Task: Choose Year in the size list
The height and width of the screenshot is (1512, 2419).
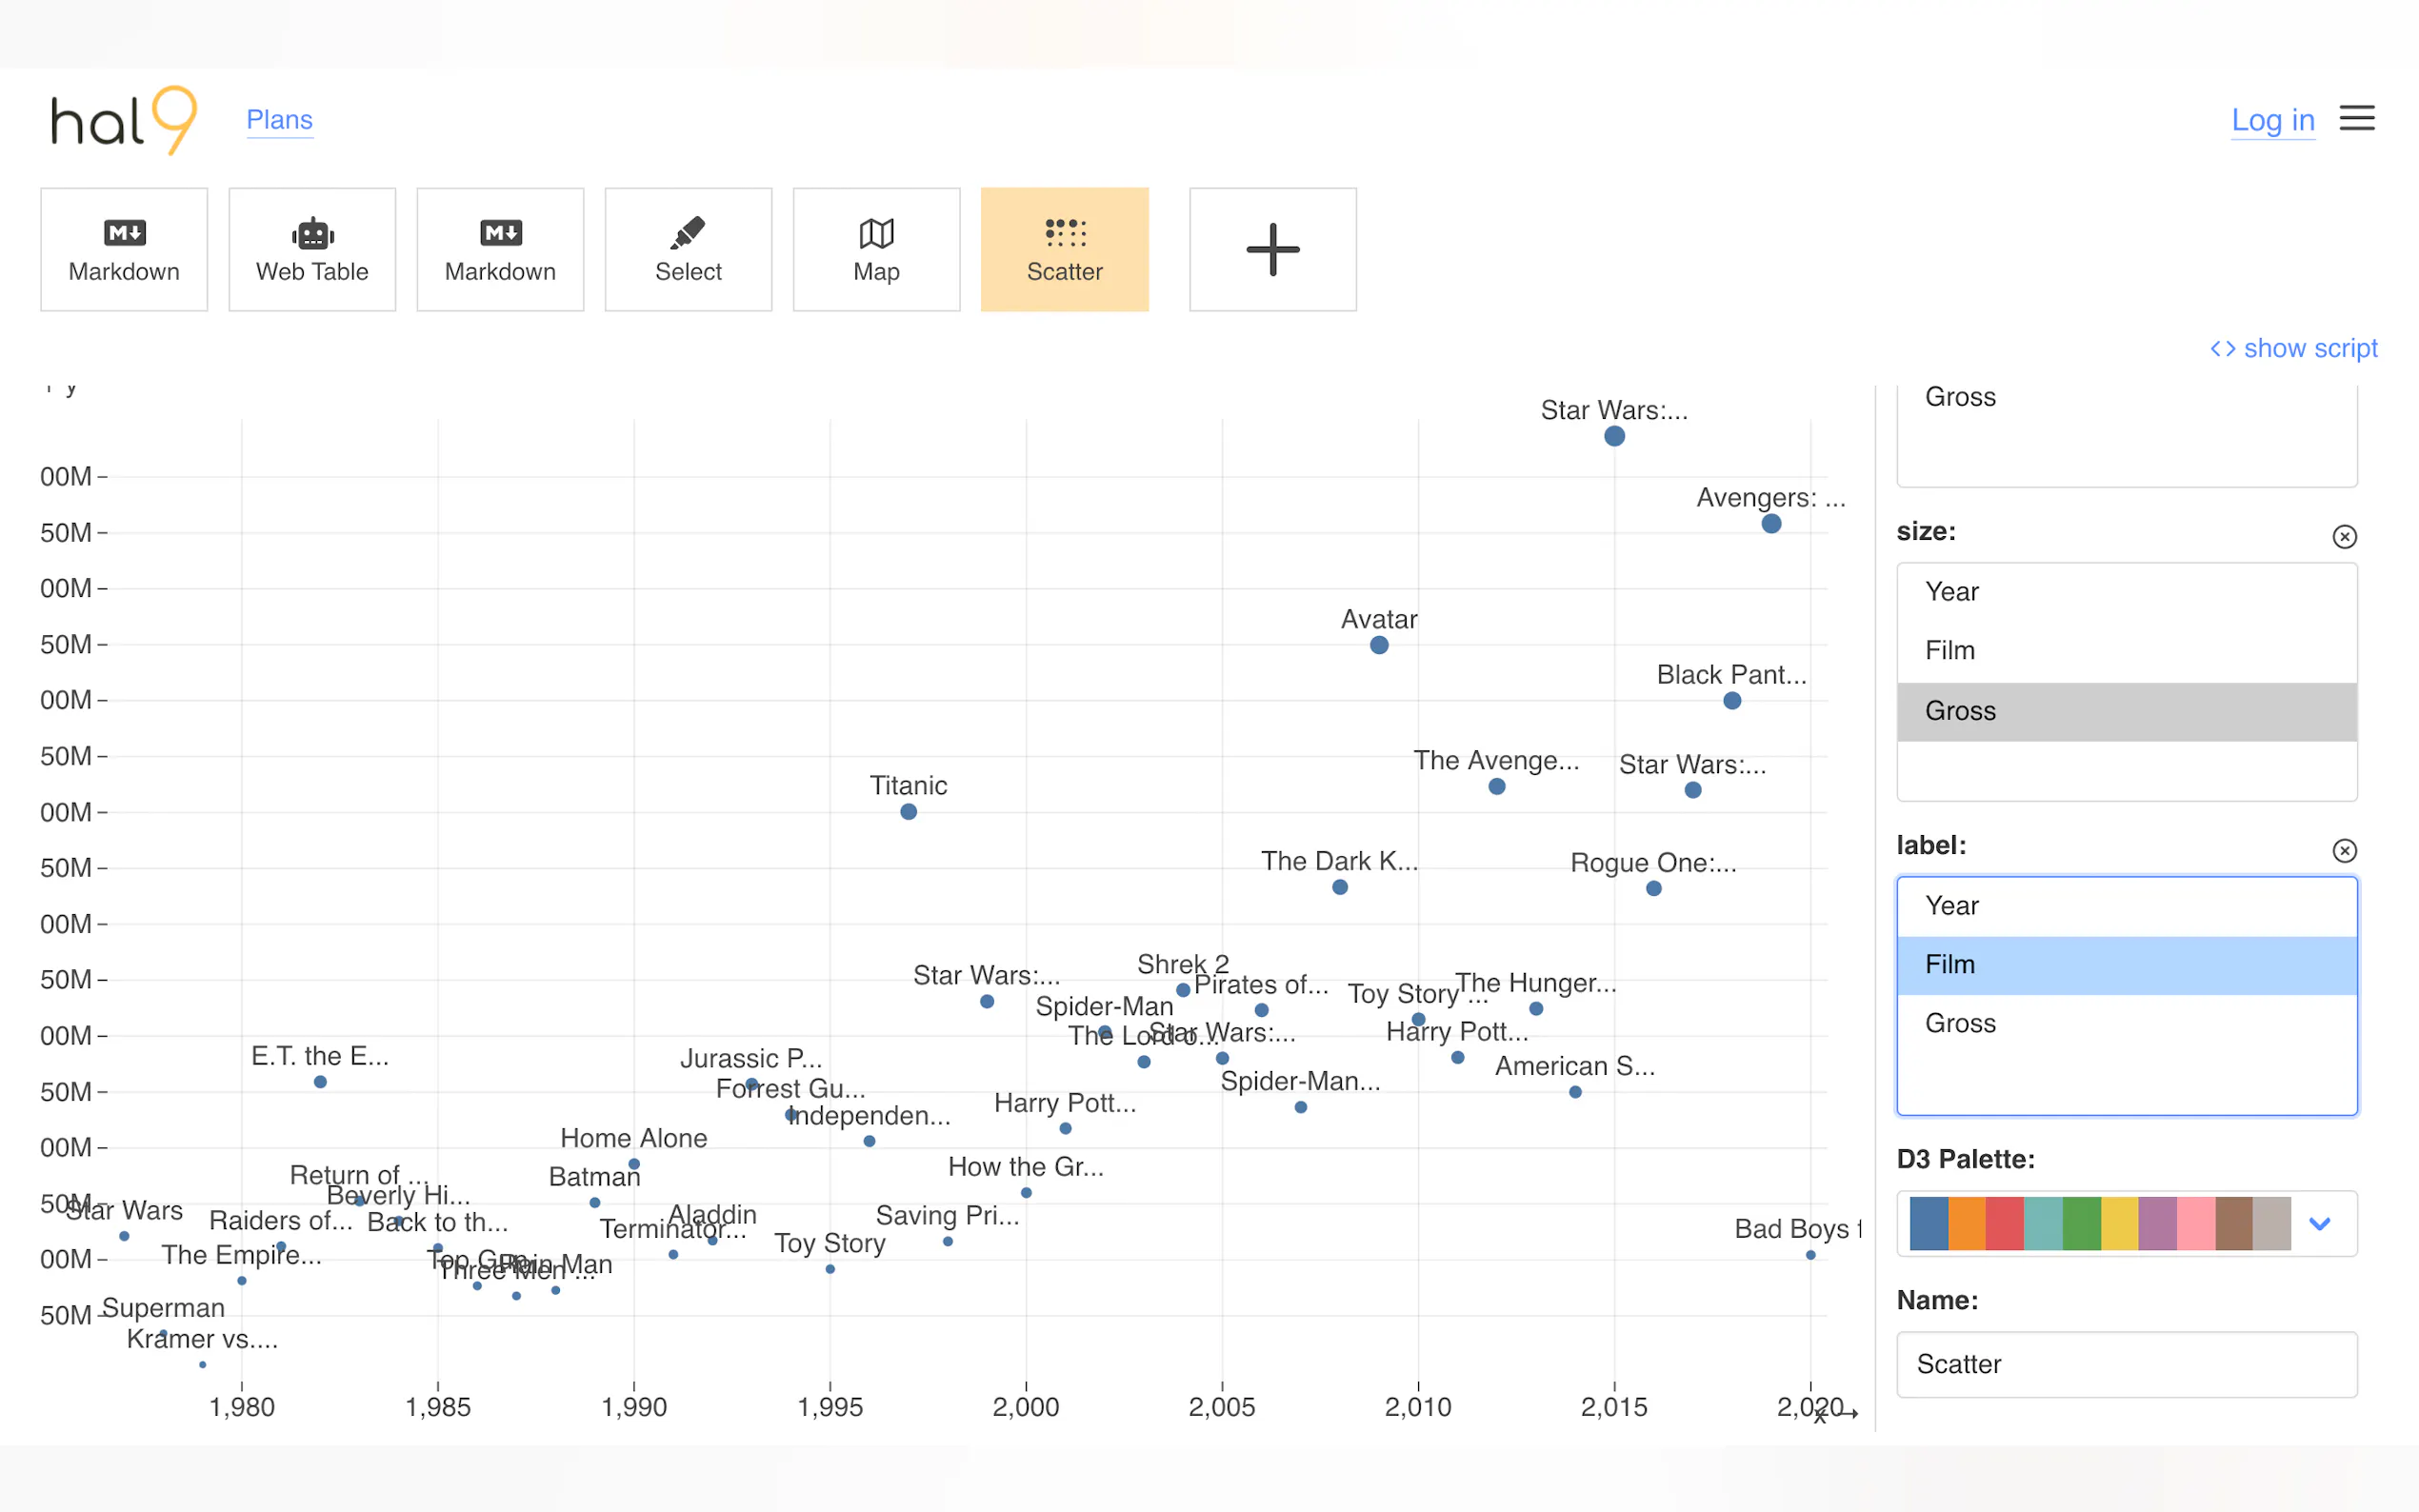Action: pyautogui.click(x=1952, y=592)
